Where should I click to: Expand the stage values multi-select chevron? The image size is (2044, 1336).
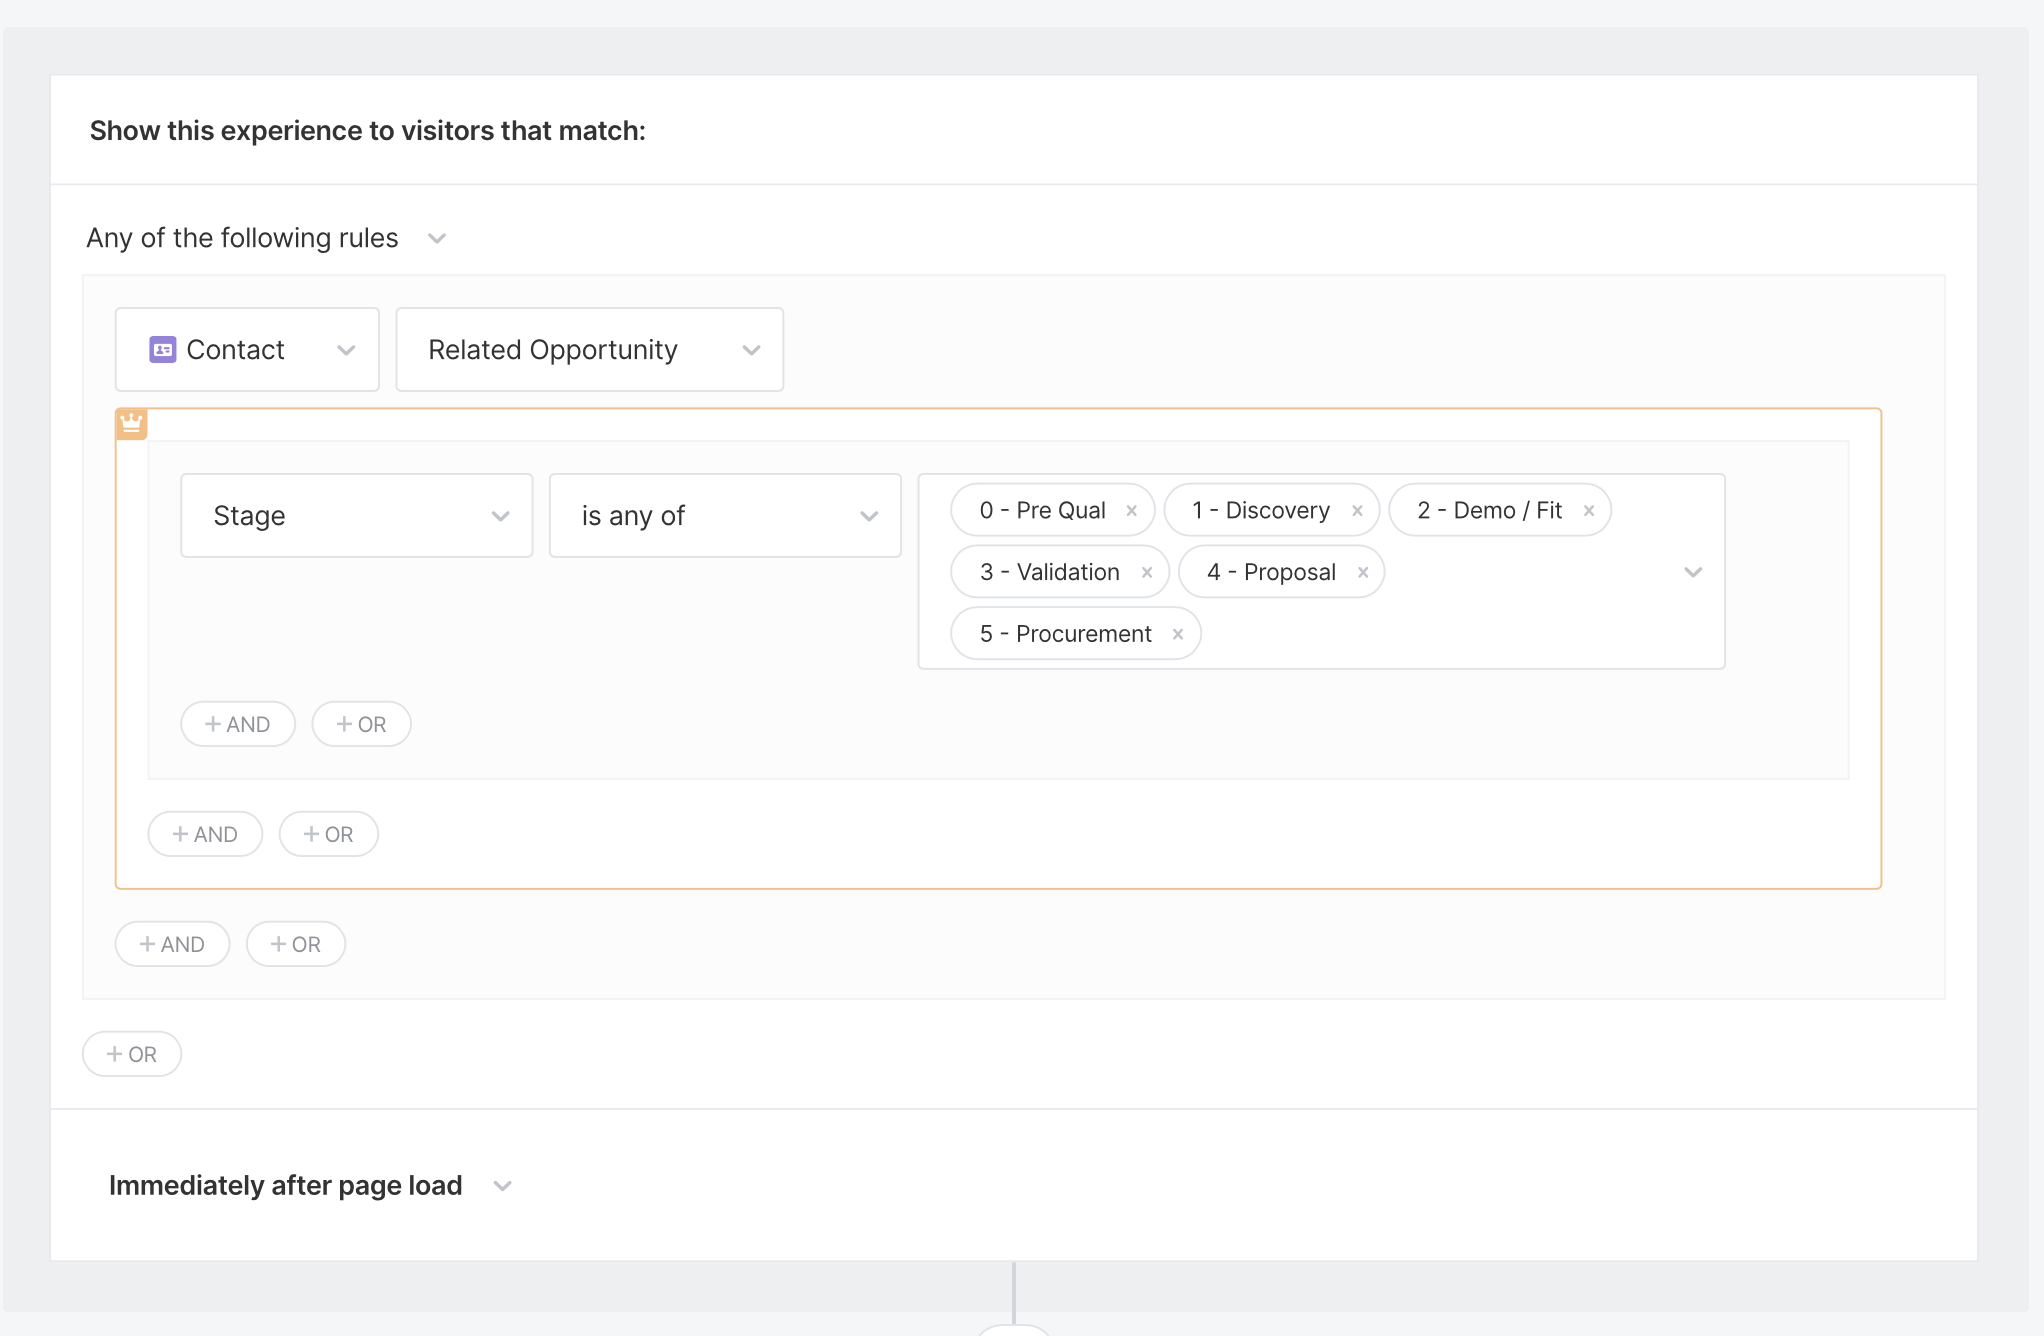(x=1692, y=572)
